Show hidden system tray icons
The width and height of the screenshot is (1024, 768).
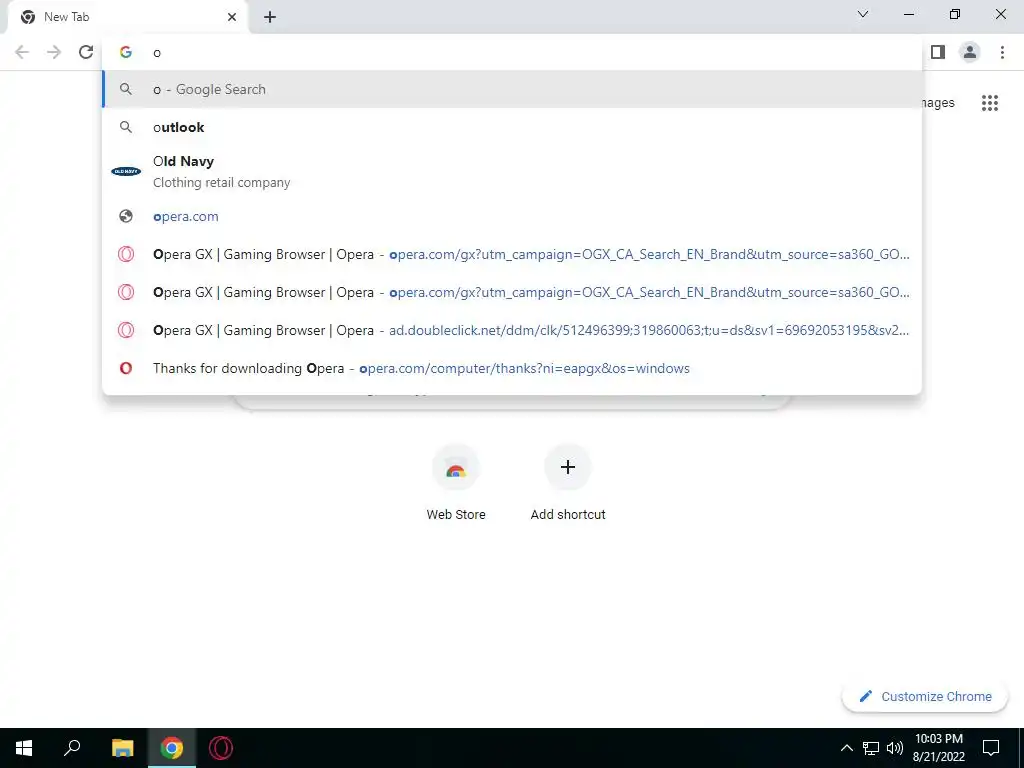point(846,748)
